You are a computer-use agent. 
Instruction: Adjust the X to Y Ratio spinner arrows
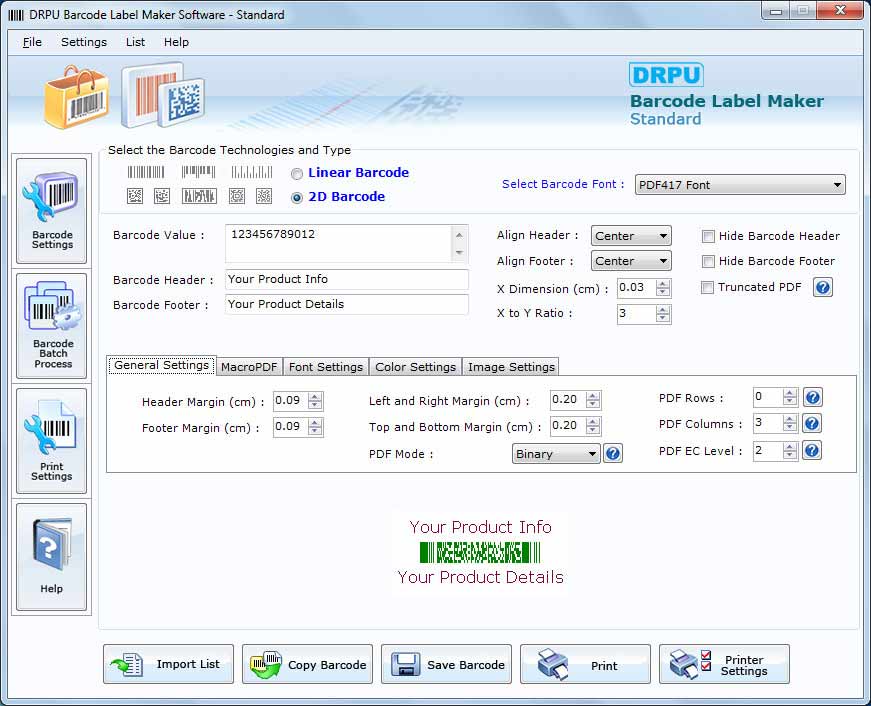(663, 314)
